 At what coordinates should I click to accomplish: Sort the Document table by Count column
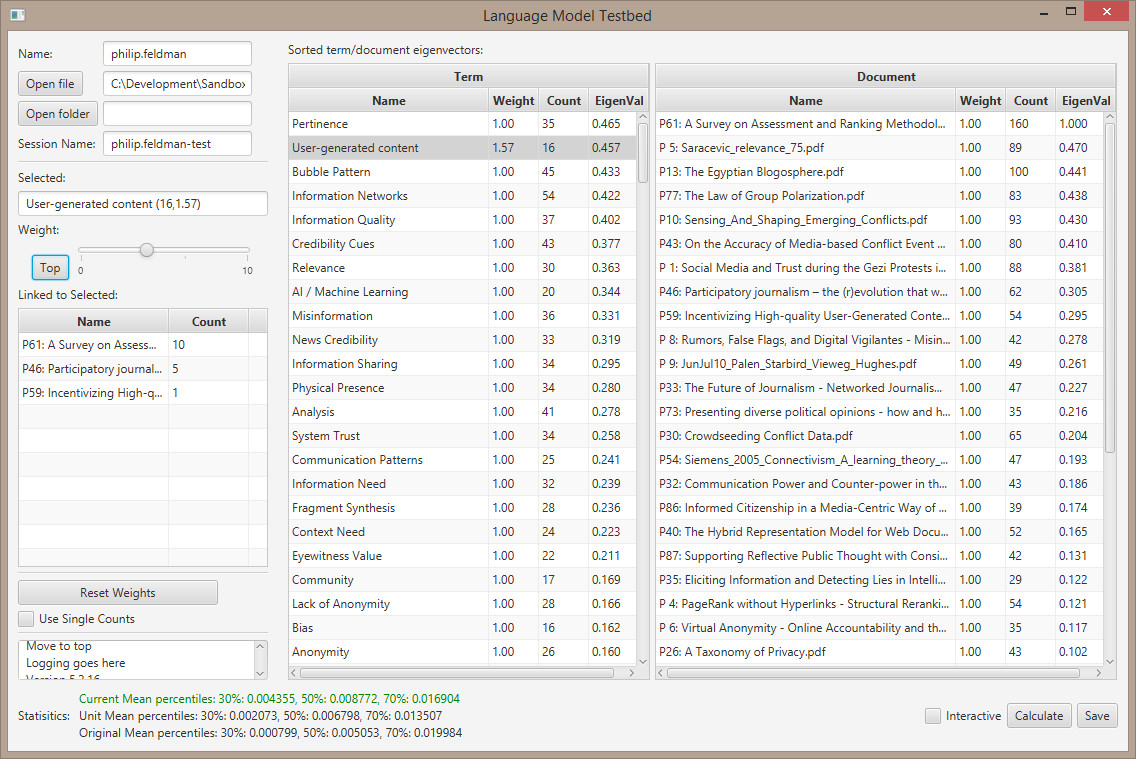1030,100
